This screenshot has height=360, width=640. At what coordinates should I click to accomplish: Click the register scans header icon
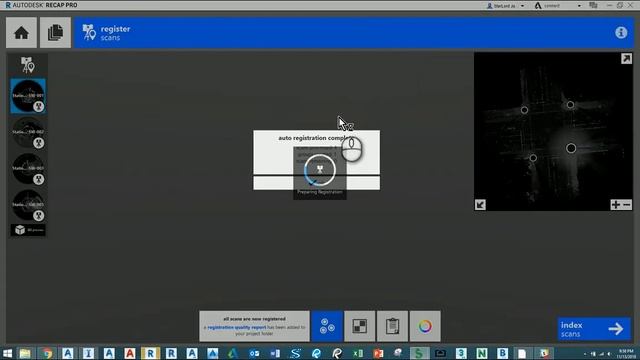pyautogui.click(x=89, y=33)
